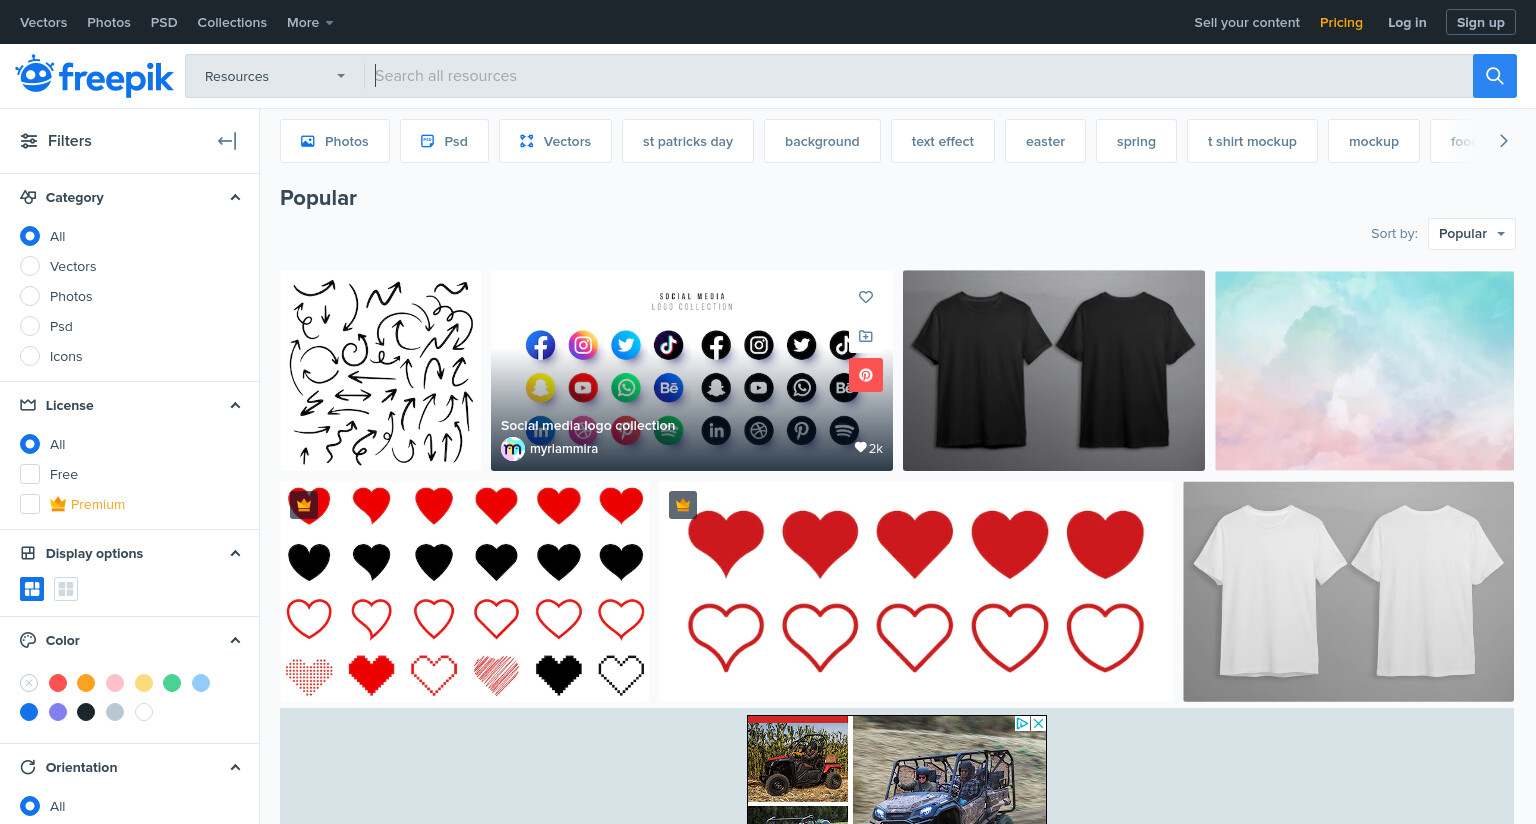Viewport: 1536px width, 824px height.
Task: Click the Freepik logo
Action: [94, 76]
